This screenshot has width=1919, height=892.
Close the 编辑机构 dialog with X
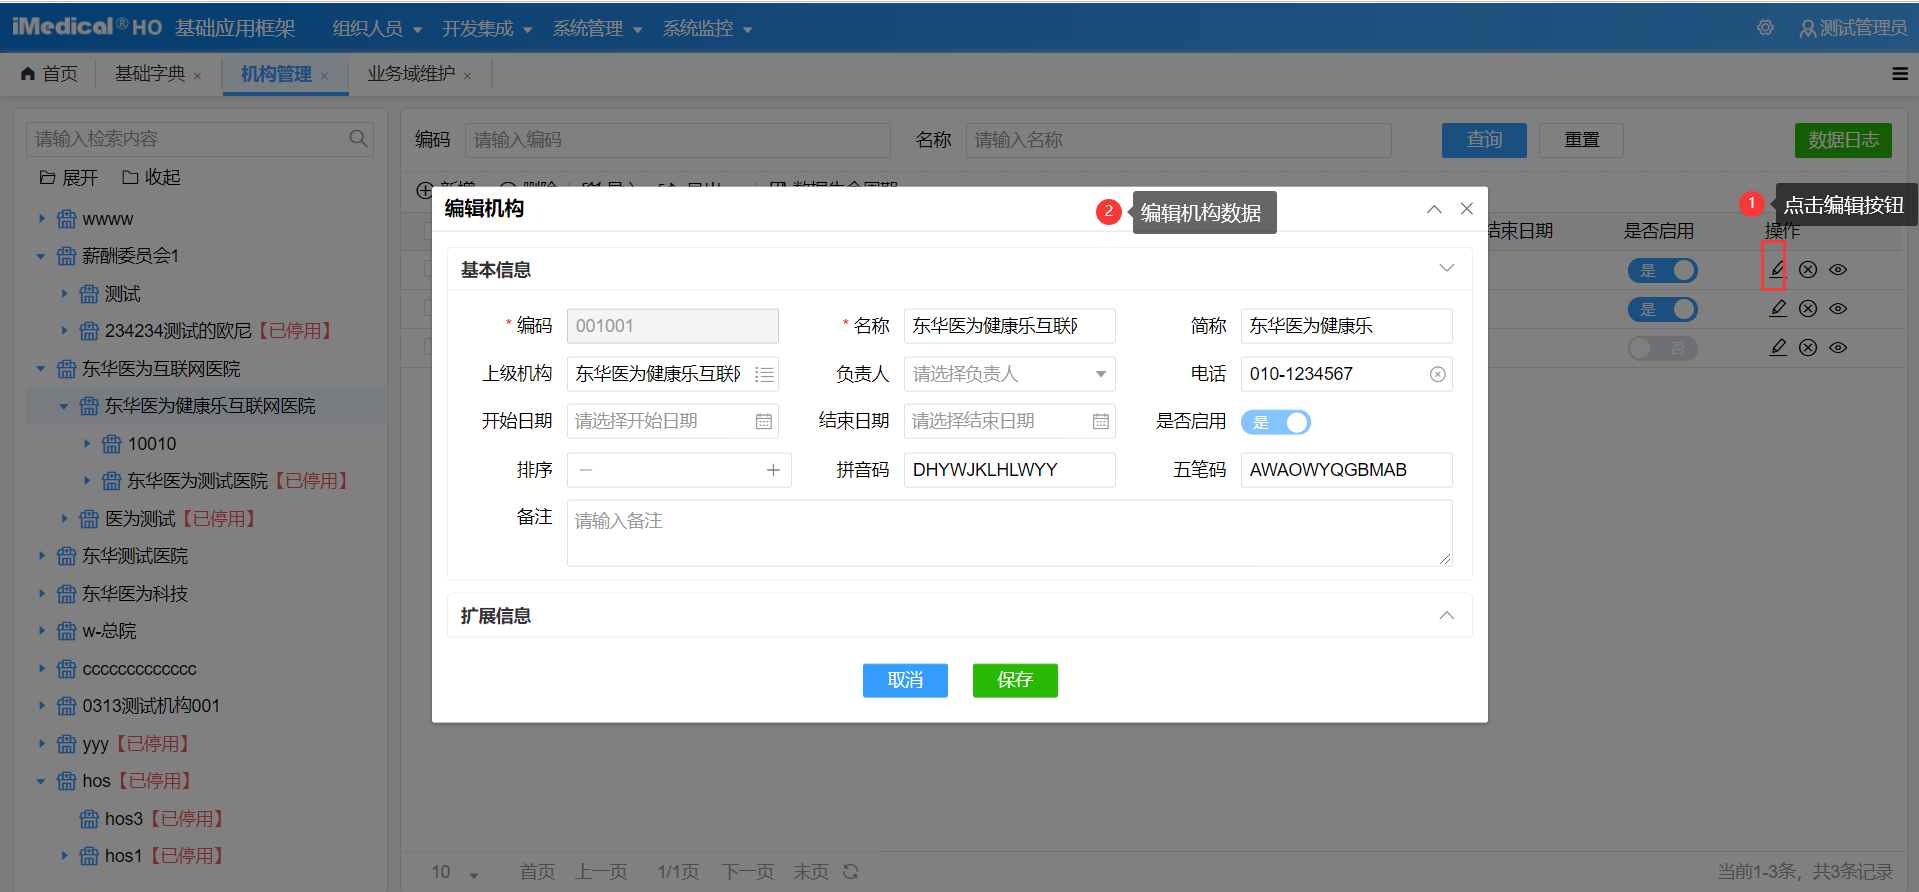1467,208
